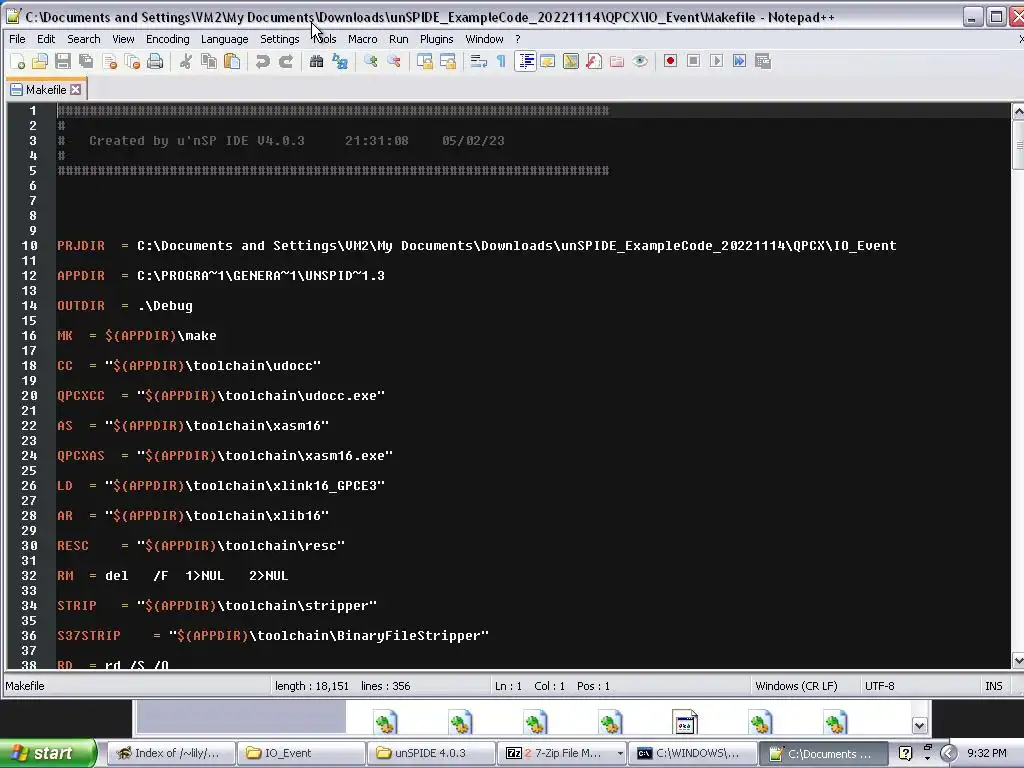
Task: Toggle word wrap in the toolbar
Action: tap(479, 61)
